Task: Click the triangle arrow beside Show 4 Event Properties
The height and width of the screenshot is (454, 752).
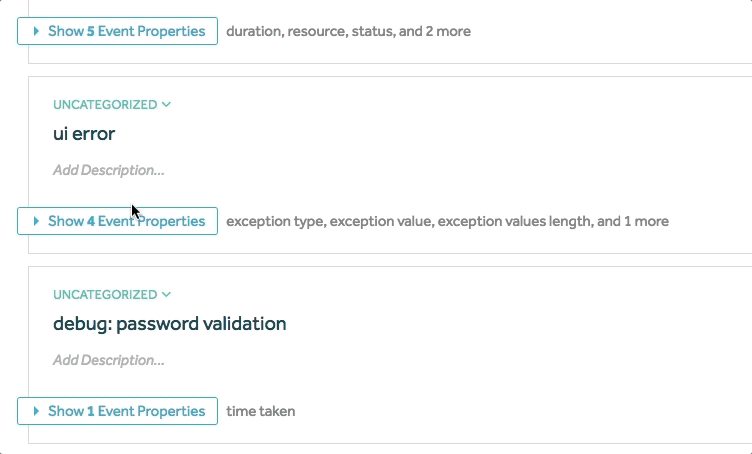Action: coord(36,221)
